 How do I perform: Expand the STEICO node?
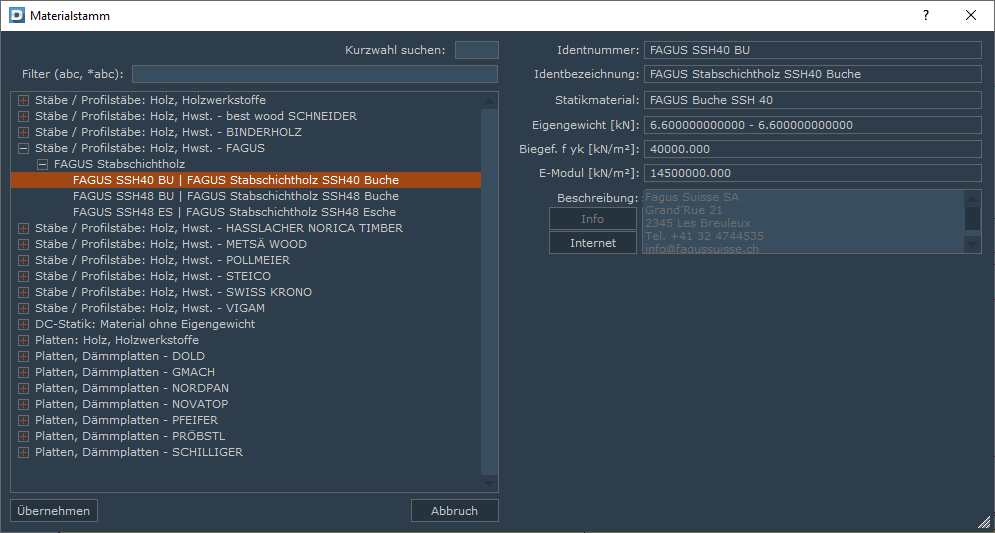click(23, 277)
